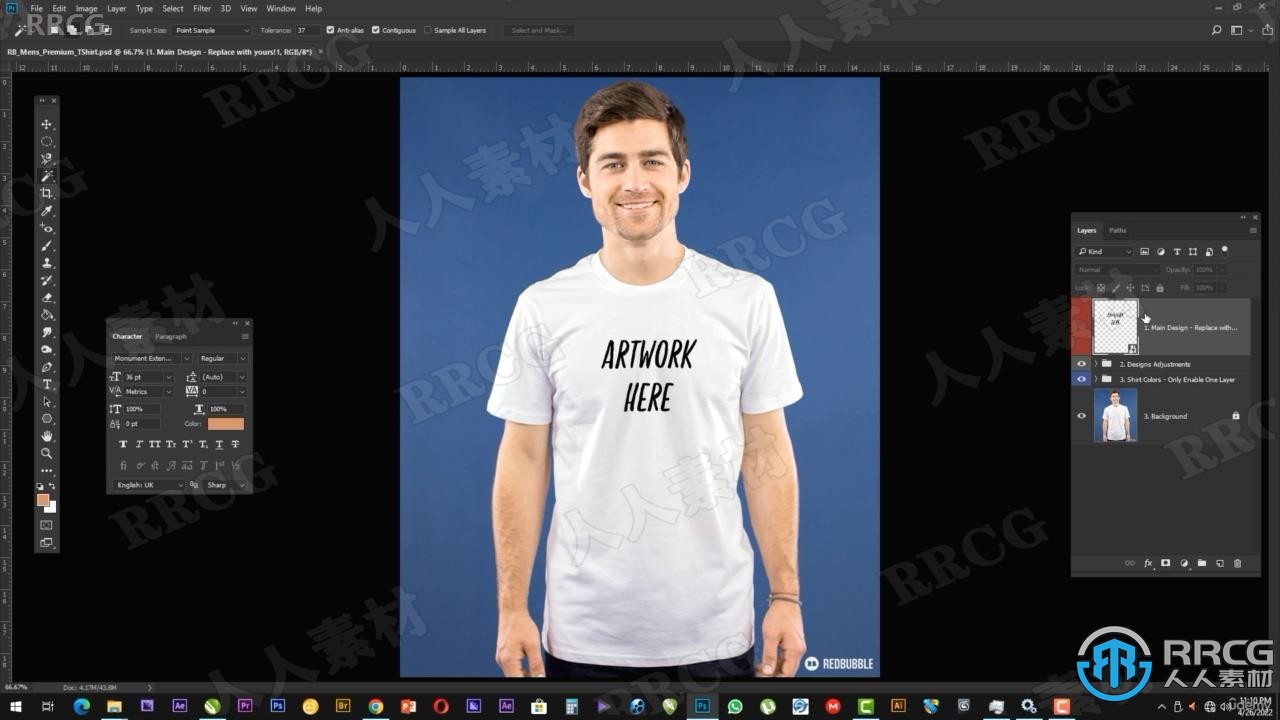
Task: Click the layer styles fx icon
Action: tap(1148, 563)
